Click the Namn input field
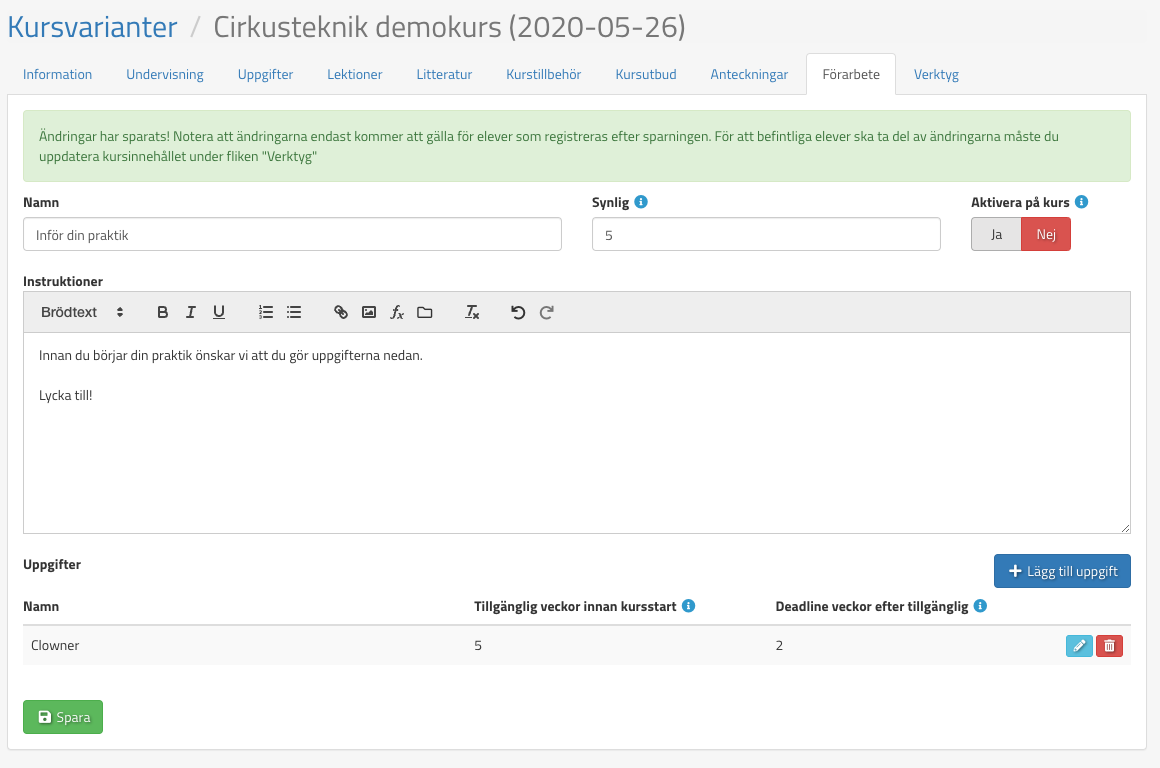The width and height of the screenshot is (1160, 768). pos(292,235)
